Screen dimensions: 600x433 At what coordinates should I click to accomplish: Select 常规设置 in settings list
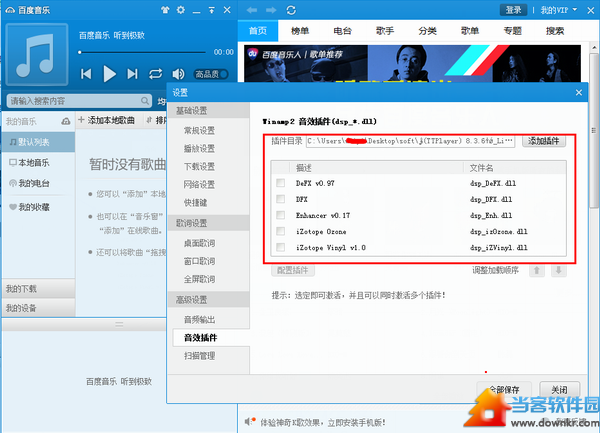pyautogui.click(x=199, y=130)
